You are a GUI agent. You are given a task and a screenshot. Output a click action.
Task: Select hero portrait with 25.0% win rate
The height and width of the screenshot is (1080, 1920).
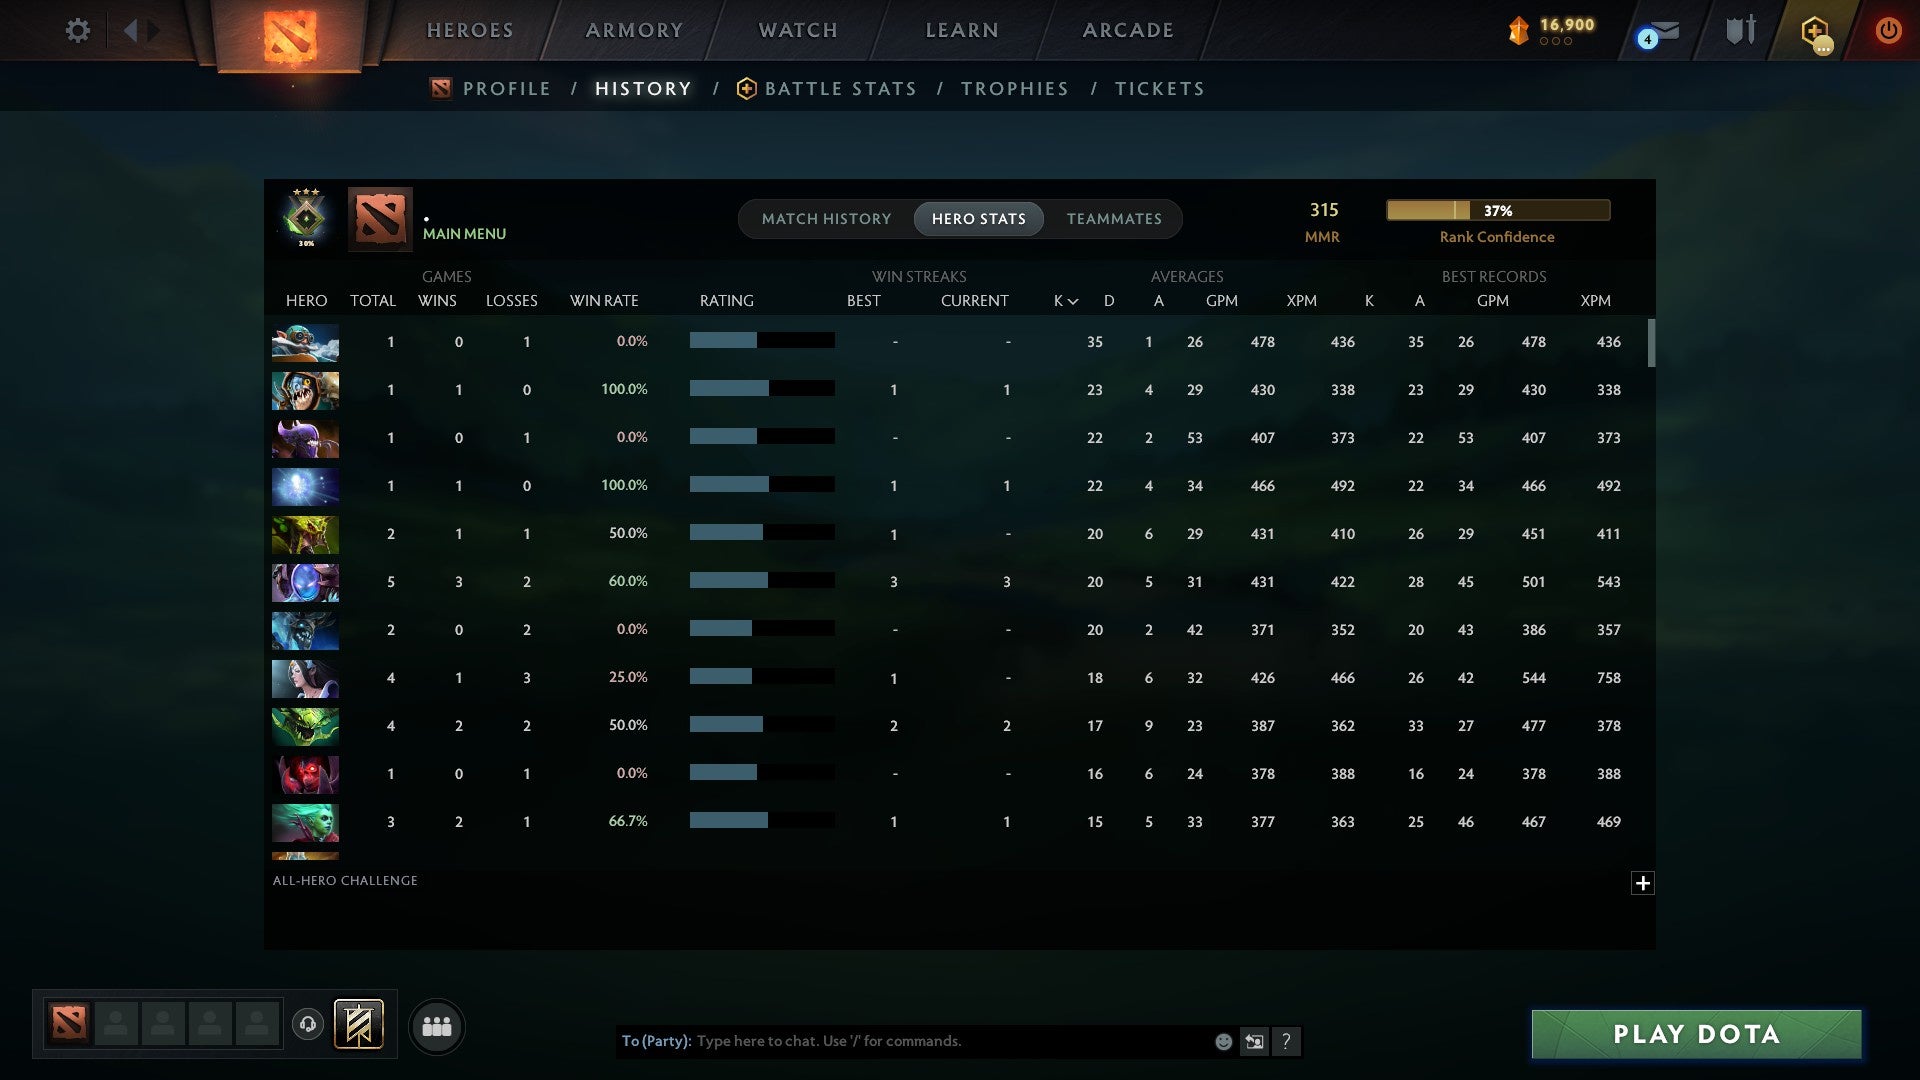click(x=305, y=678)
